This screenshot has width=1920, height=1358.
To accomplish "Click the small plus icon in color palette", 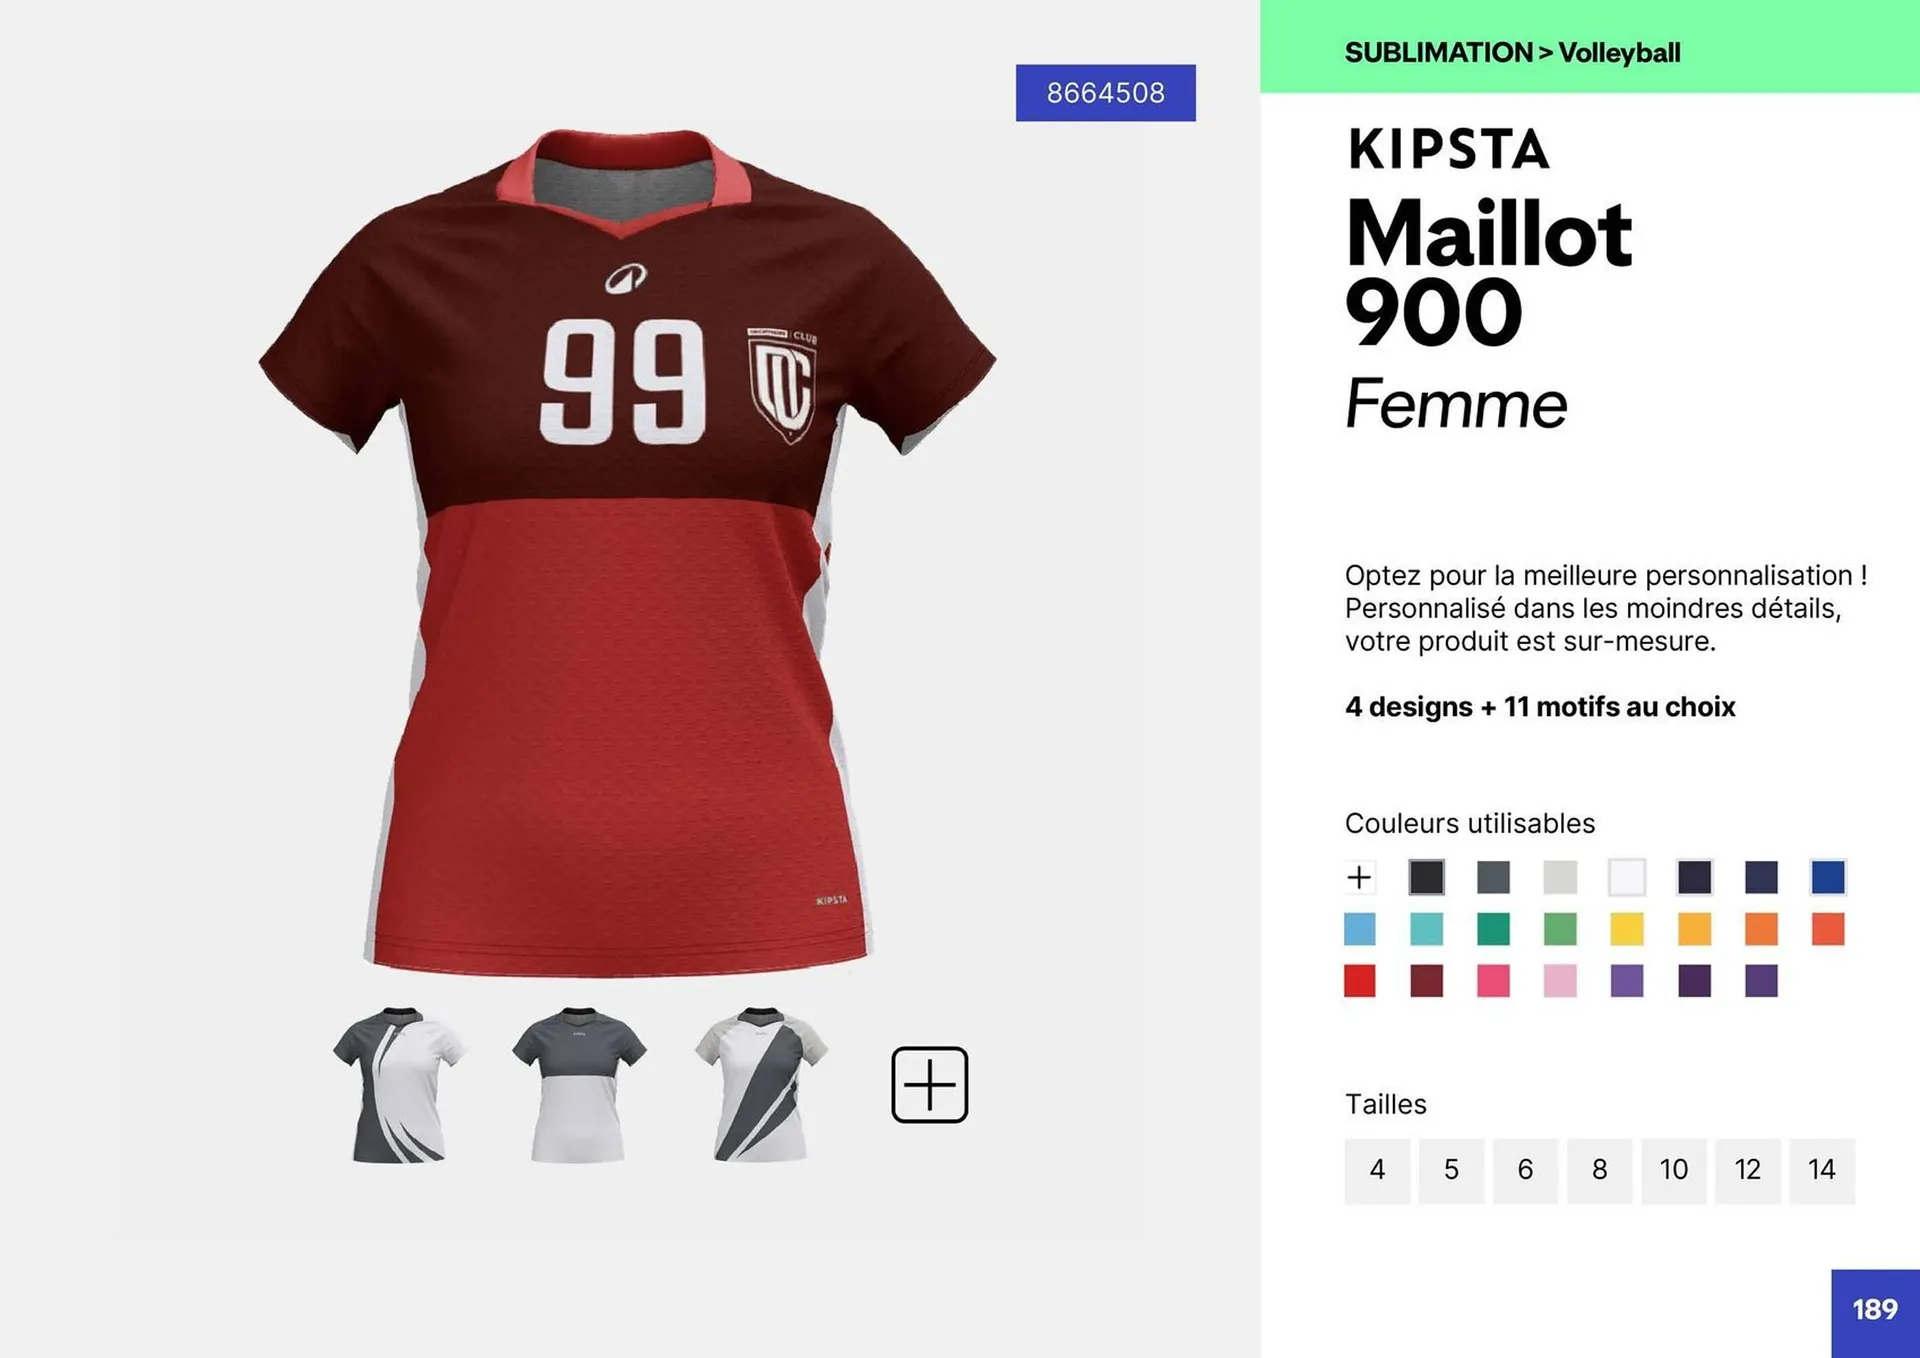I will click(1359, 877).
